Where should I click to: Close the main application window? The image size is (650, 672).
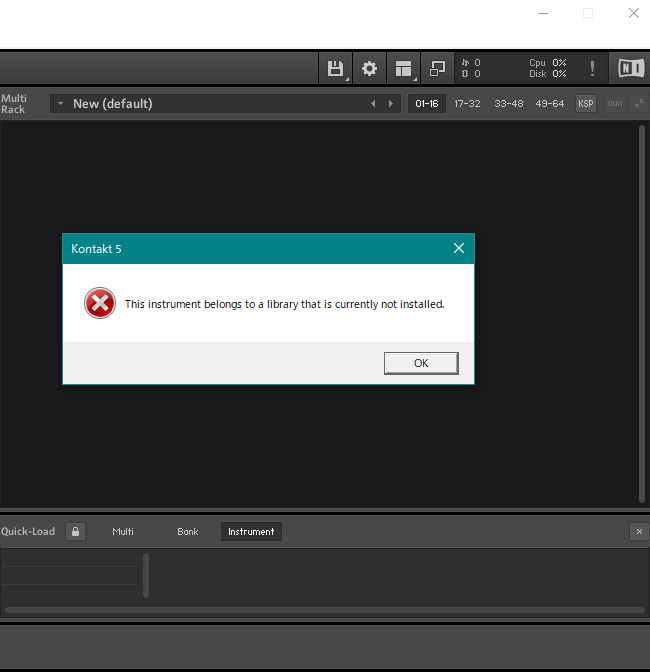click(x=634, y=13)
